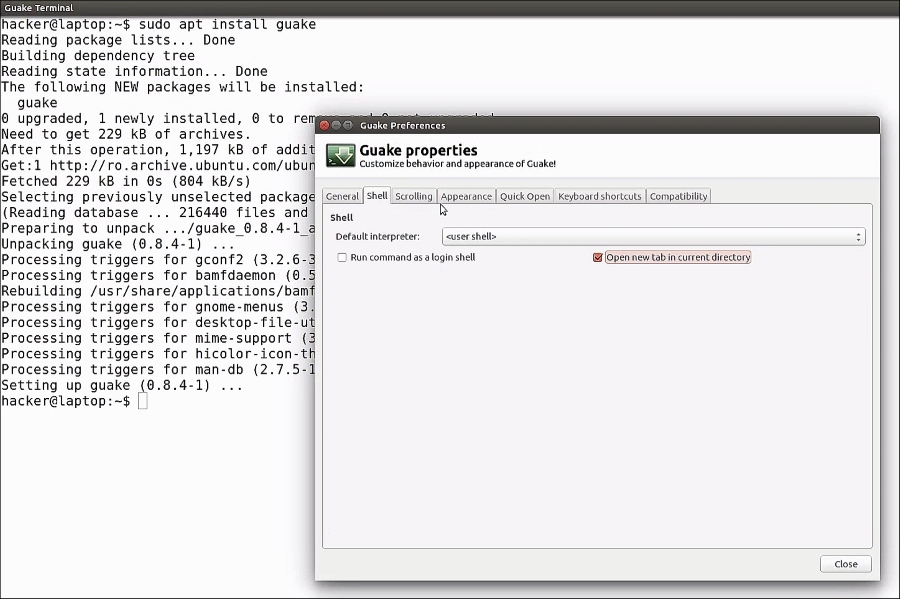Click the 'Need to get 229 kB' terminal line
The image size is (900, 599).
tap(126, 134)
